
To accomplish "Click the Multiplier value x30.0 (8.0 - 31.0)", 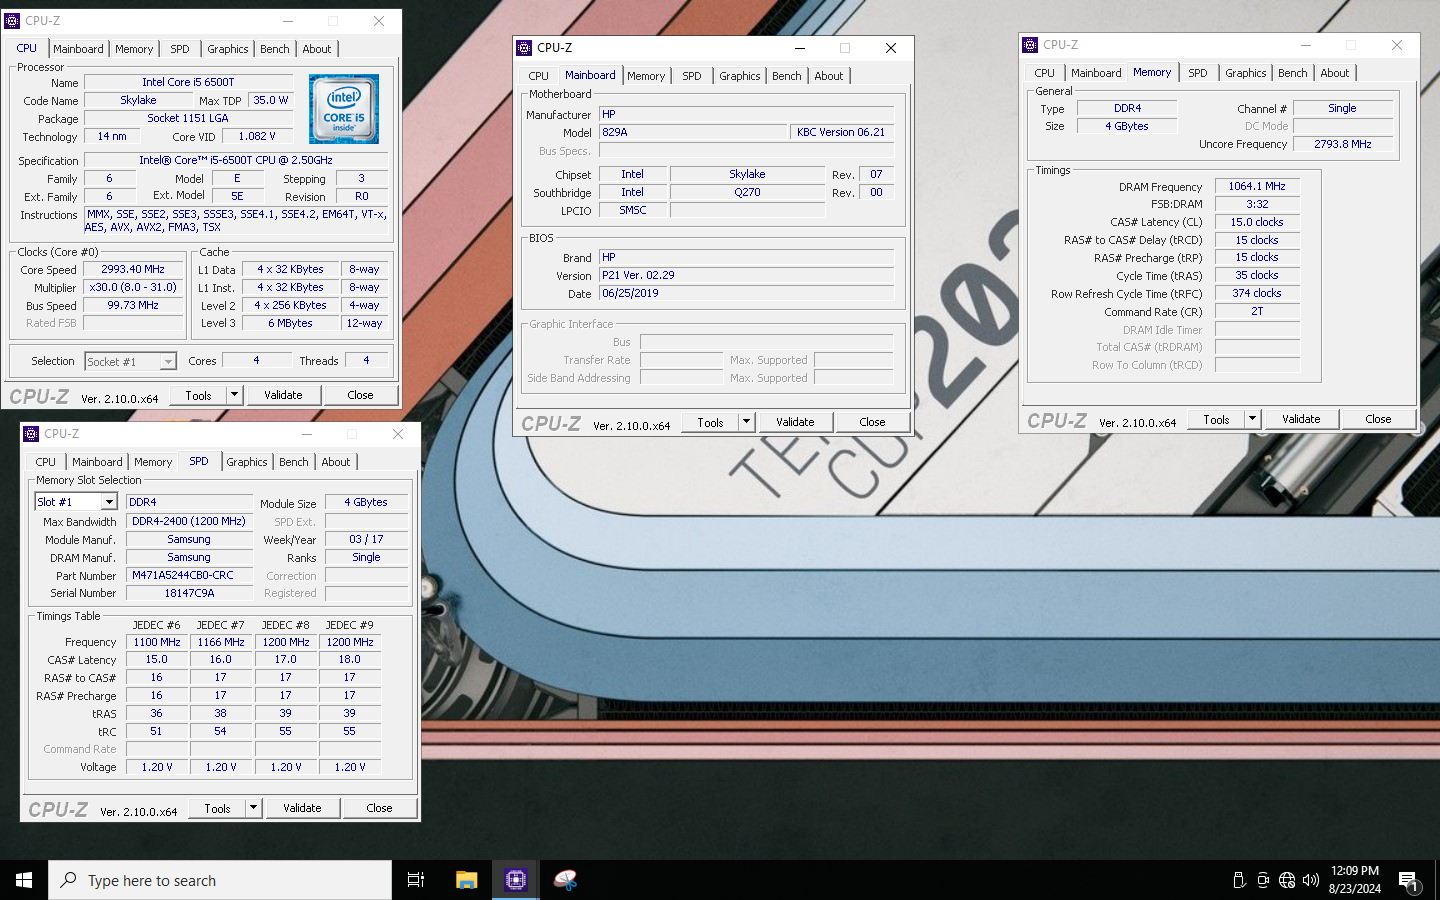I will pyautogui.click(x=133, y=287).
